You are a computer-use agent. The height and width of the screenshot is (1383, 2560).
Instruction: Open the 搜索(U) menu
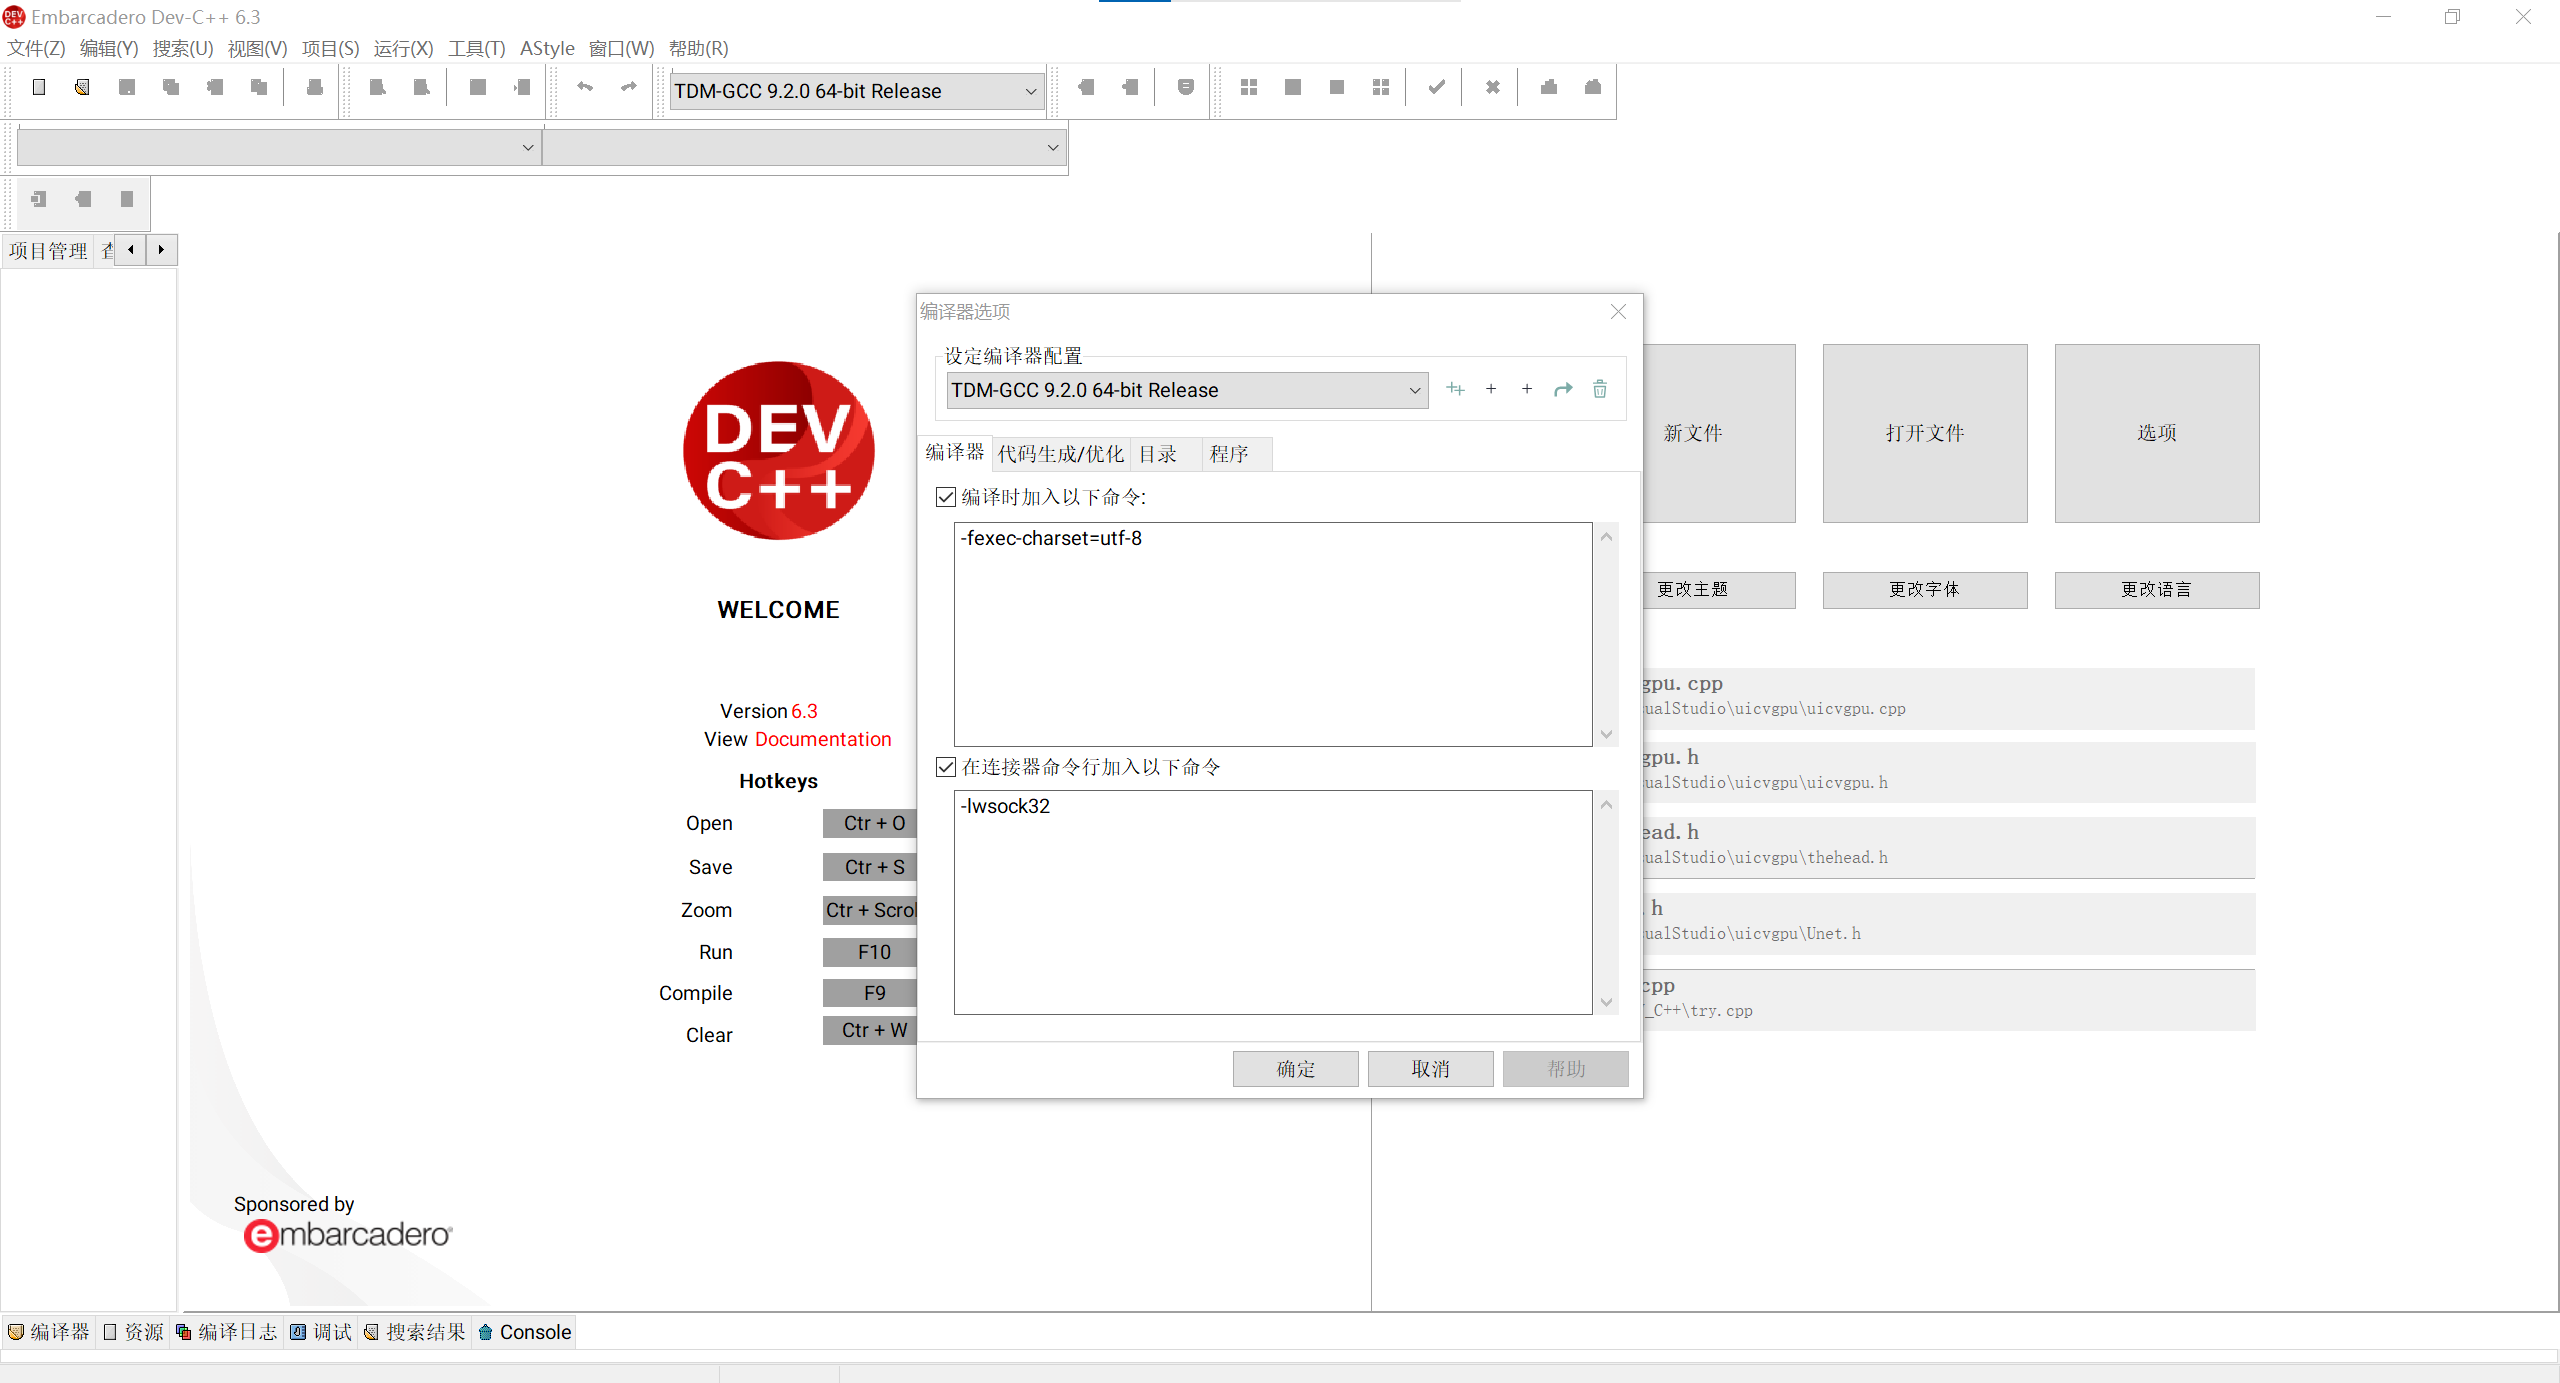(183, 48)
